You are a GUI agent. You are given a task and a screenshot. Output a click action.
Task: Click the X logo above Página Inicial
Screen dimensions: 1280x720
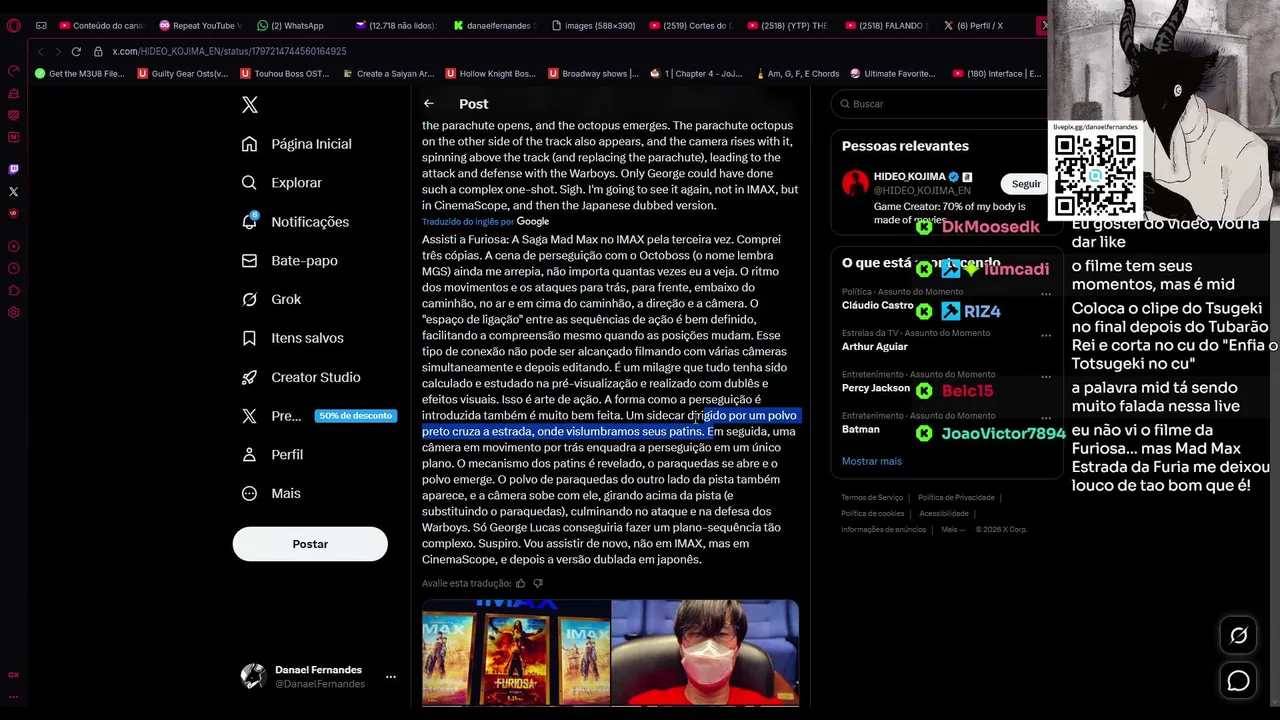(250, 104)
